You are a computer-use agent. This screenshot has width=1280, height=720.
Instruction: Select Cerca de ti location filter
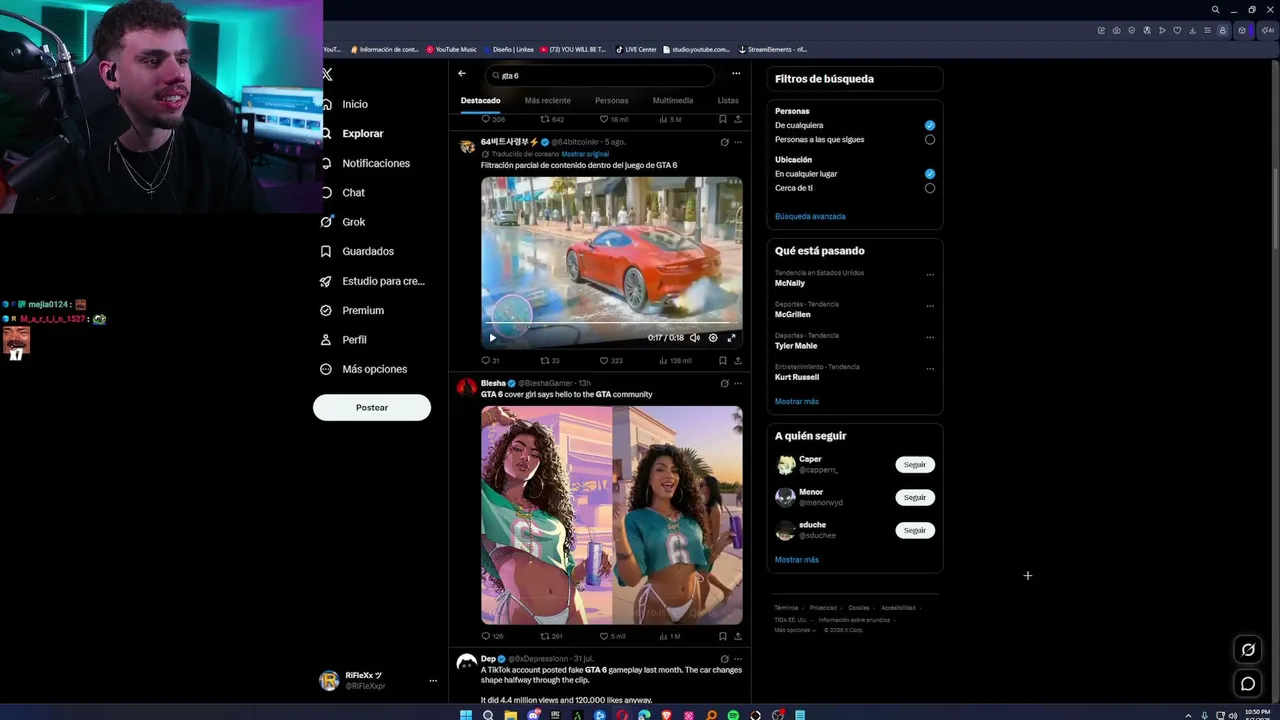tap(930, 188)
